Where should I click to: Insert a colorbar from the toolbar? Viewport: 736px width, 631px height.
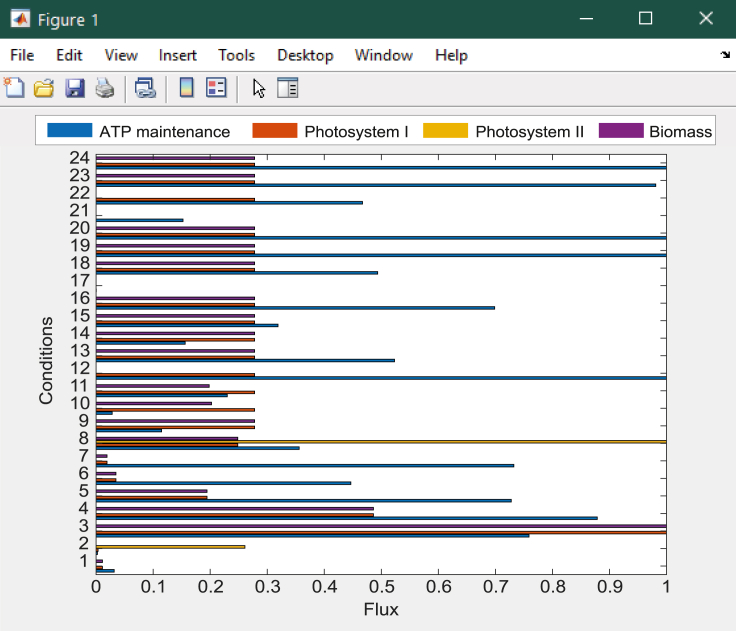[186, 88]
